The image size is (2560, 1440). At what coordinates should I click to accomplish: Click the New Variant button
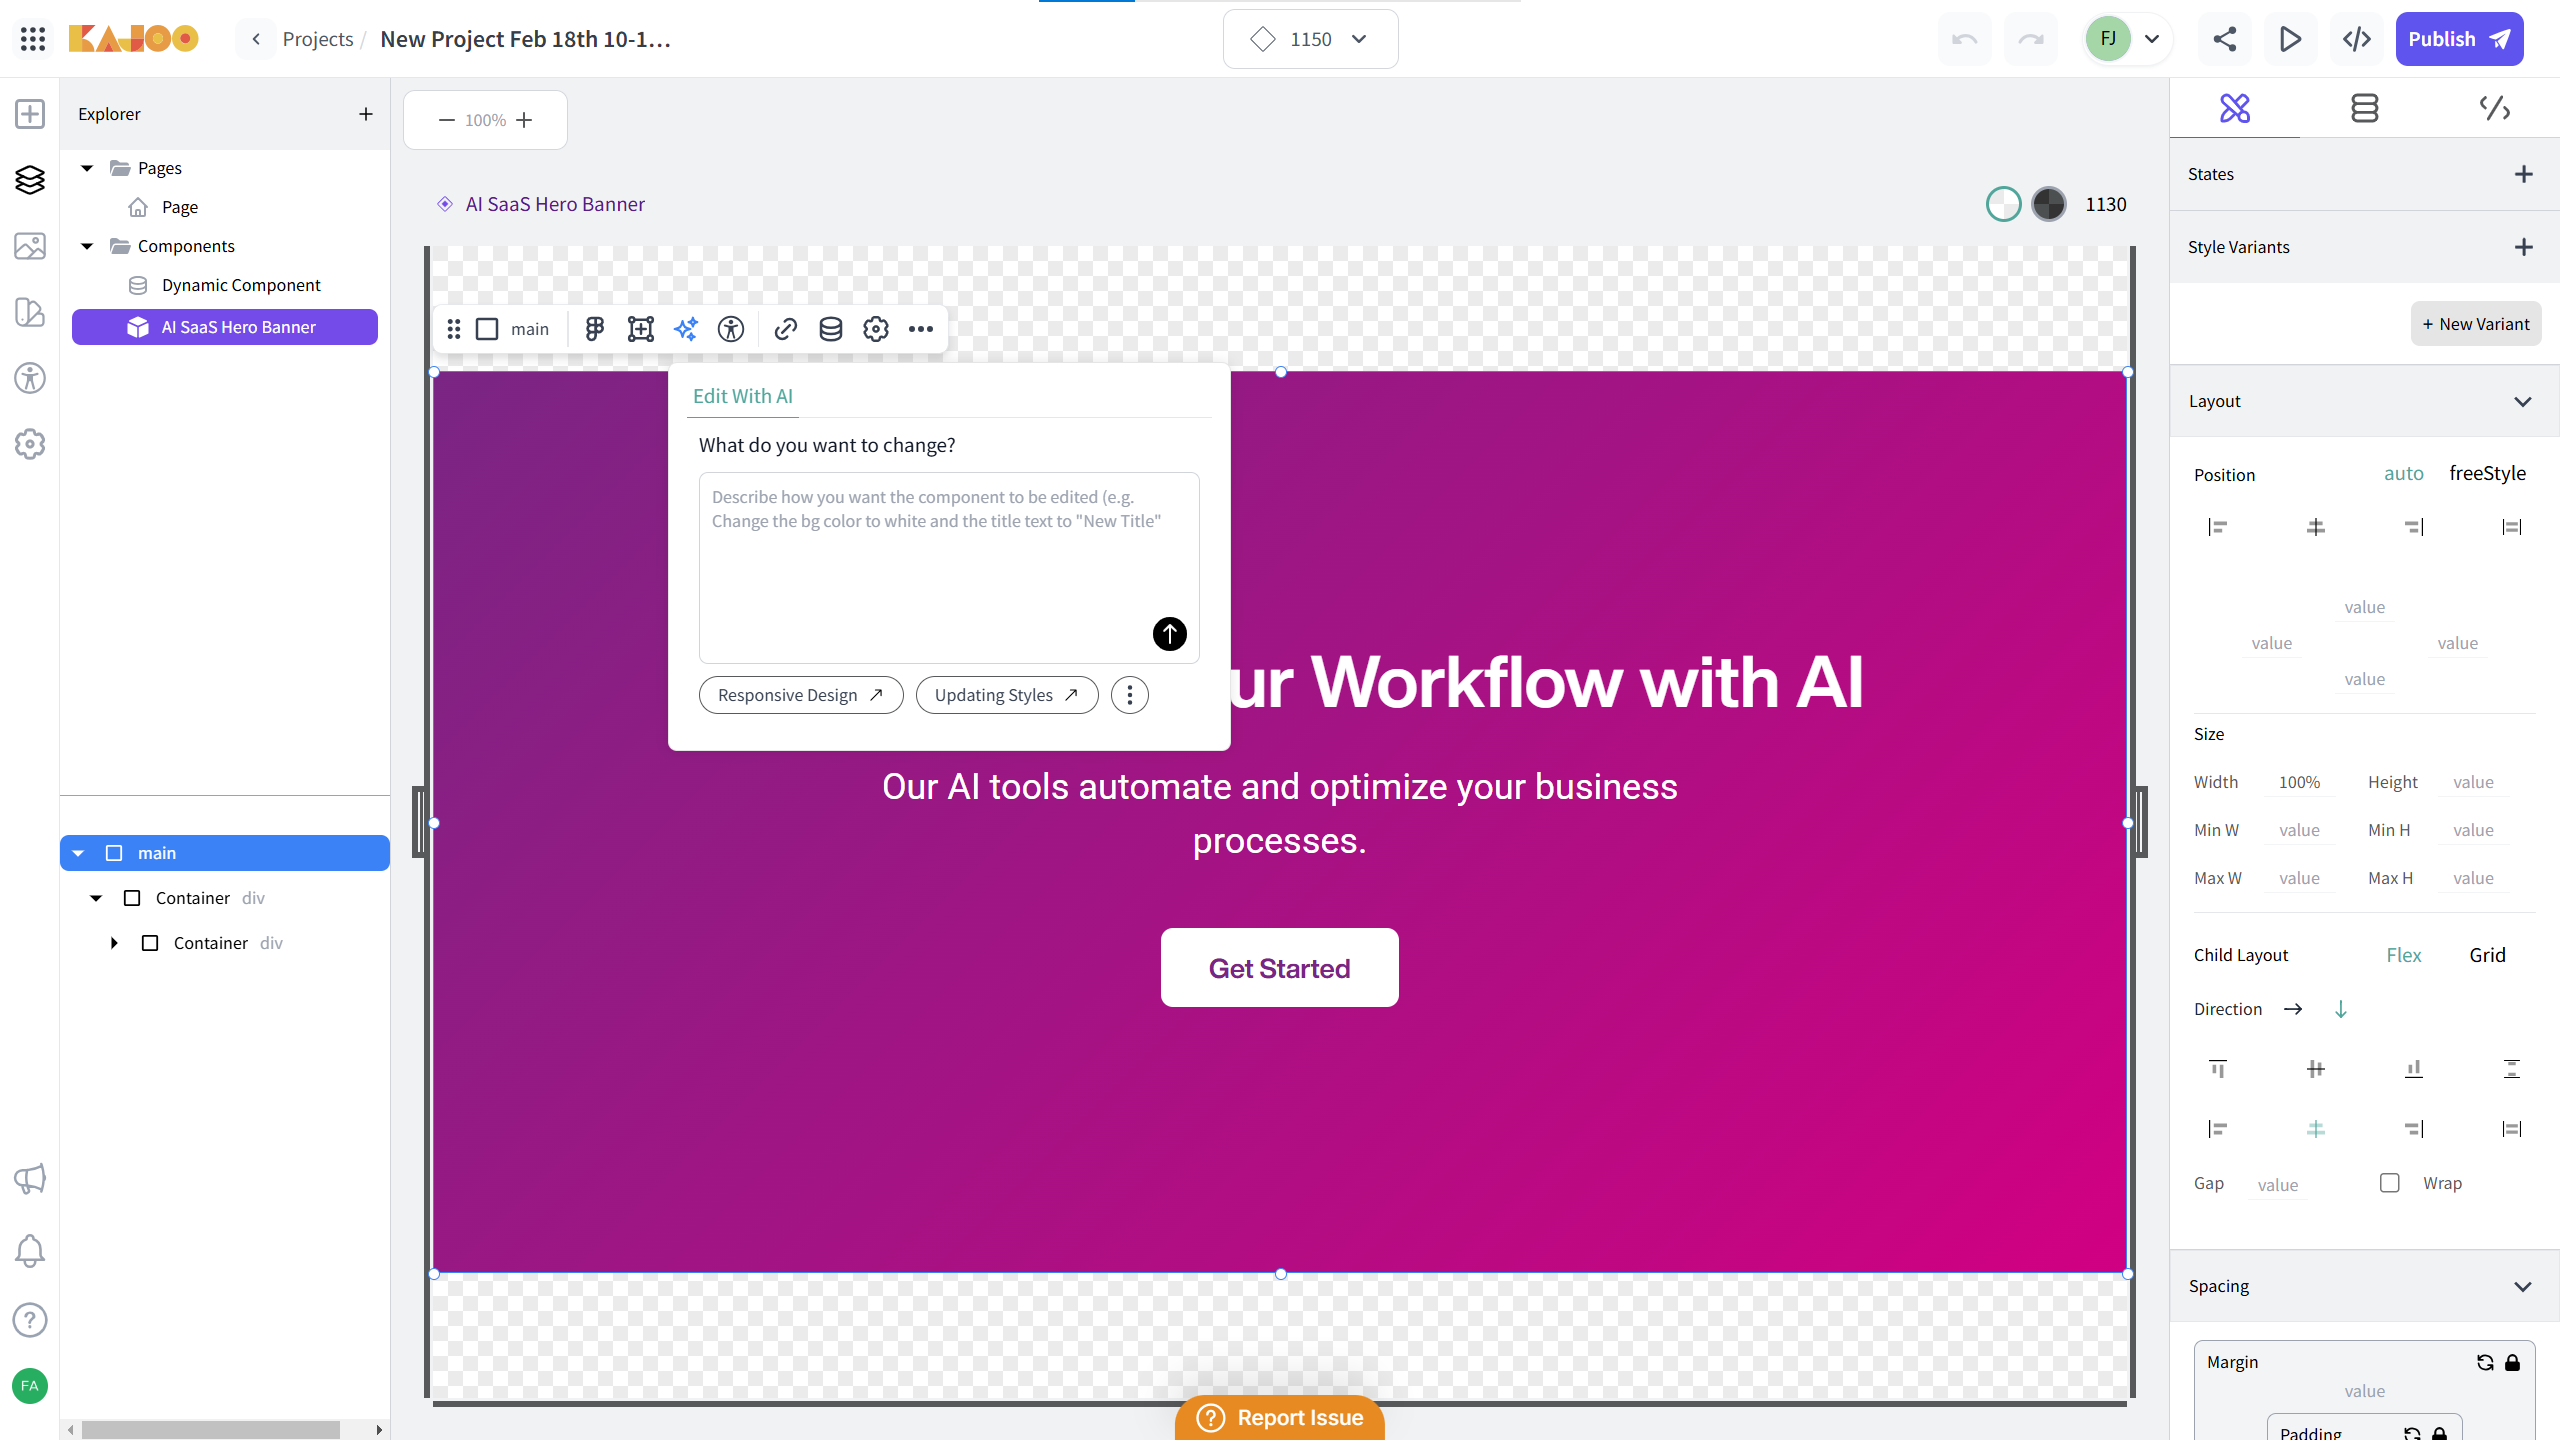[2475, 324]
